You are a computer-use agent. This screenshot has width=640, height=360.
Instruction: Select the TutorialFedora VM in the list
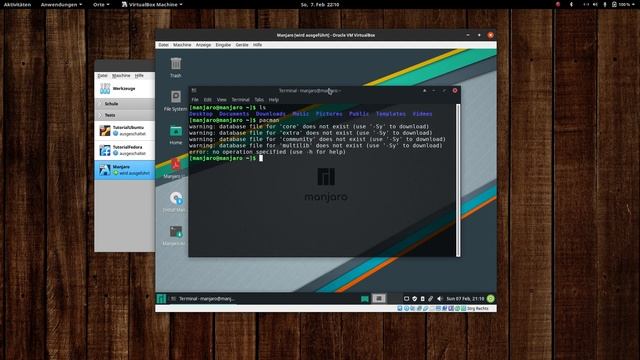click(x=124, y=150)
